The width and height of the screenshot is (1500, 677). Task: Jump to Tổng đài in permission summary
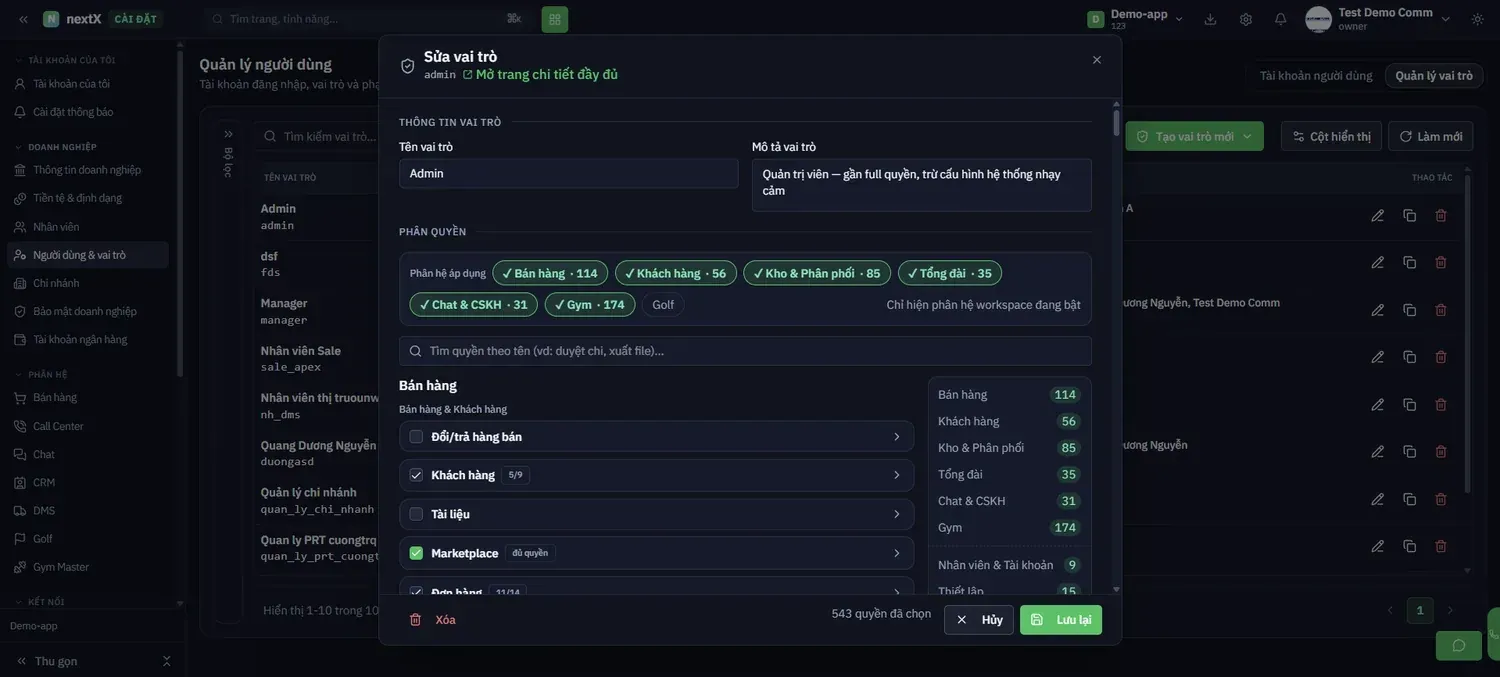pos(1007,474)
